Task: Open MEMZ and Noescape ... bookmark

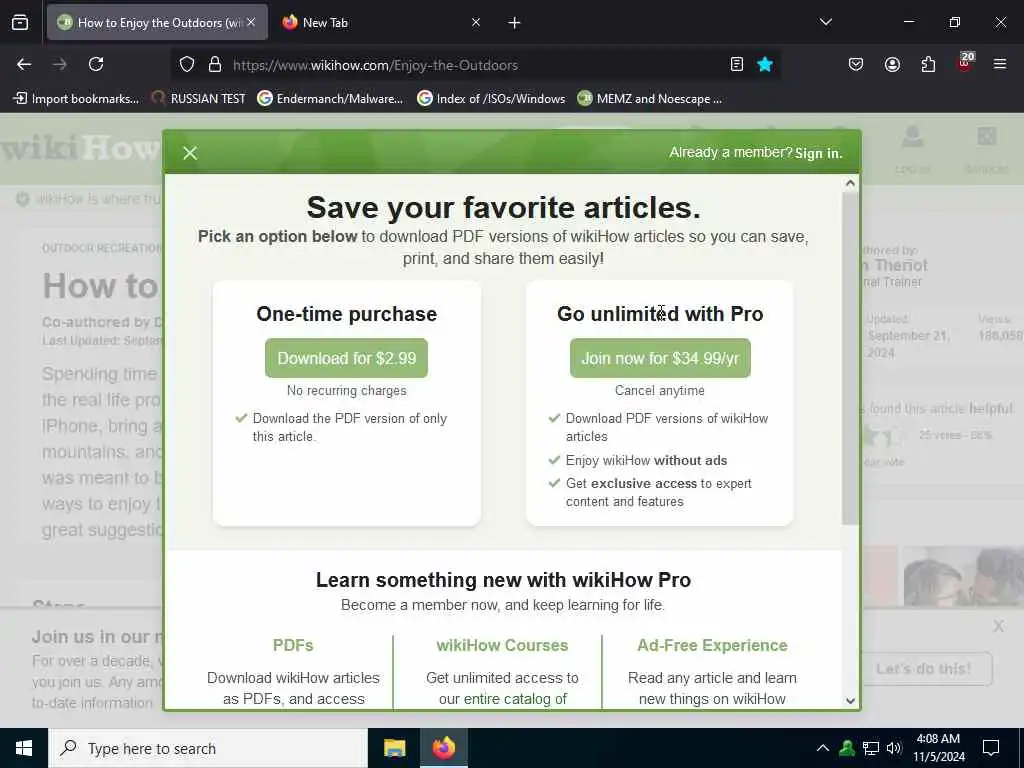Action: [650, 99]
